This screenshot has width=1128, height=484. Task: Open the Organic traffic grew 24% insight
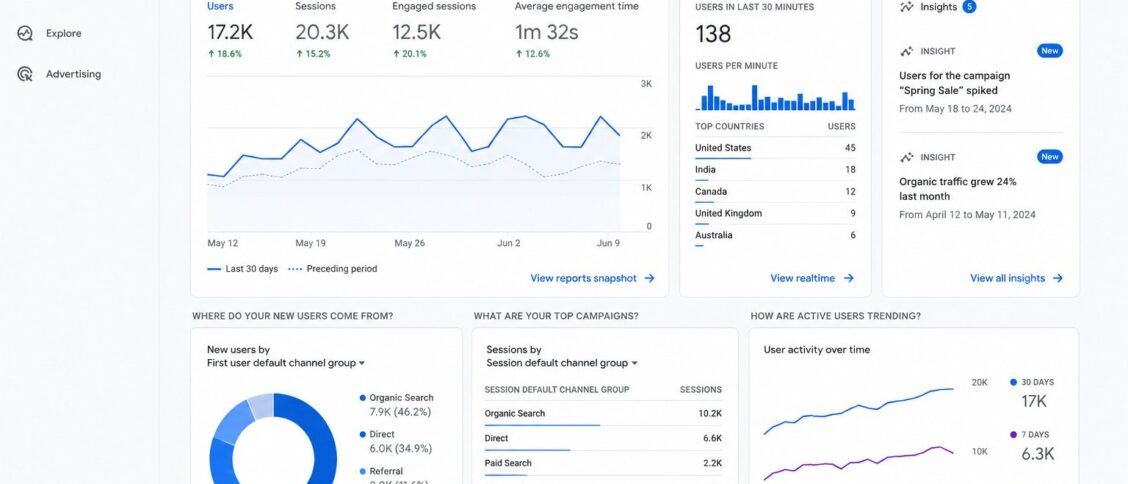[x=958, y=189]
